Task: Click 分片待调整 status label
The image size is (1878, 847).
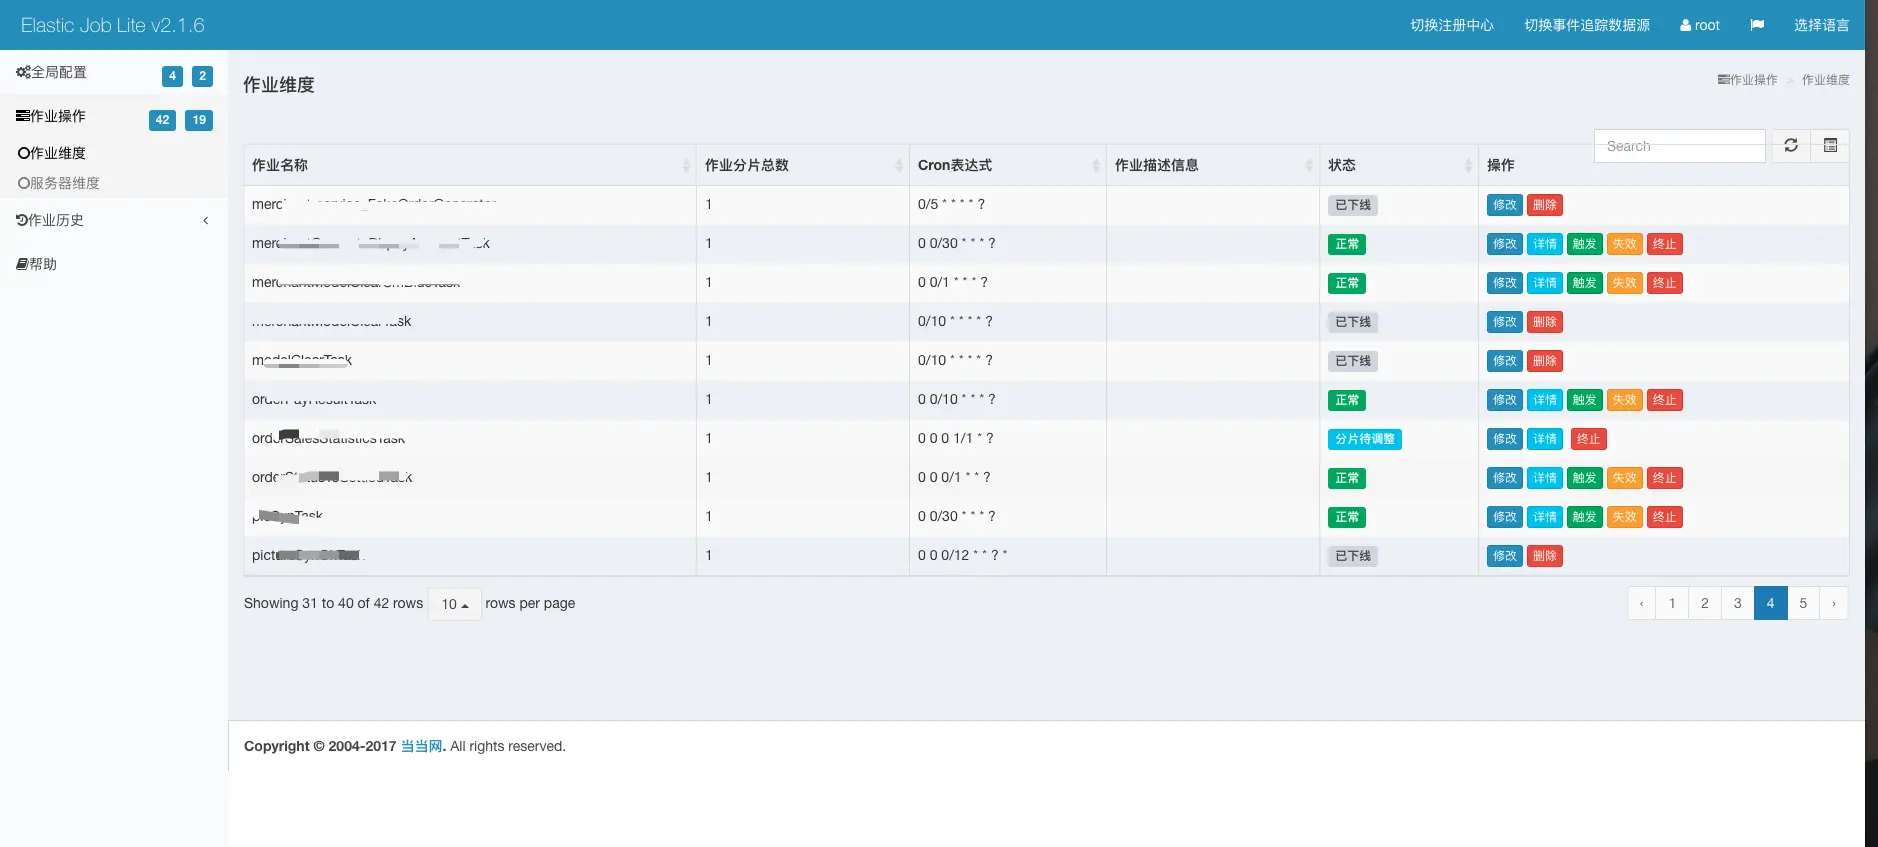Action: click(x=1364, y=439)
